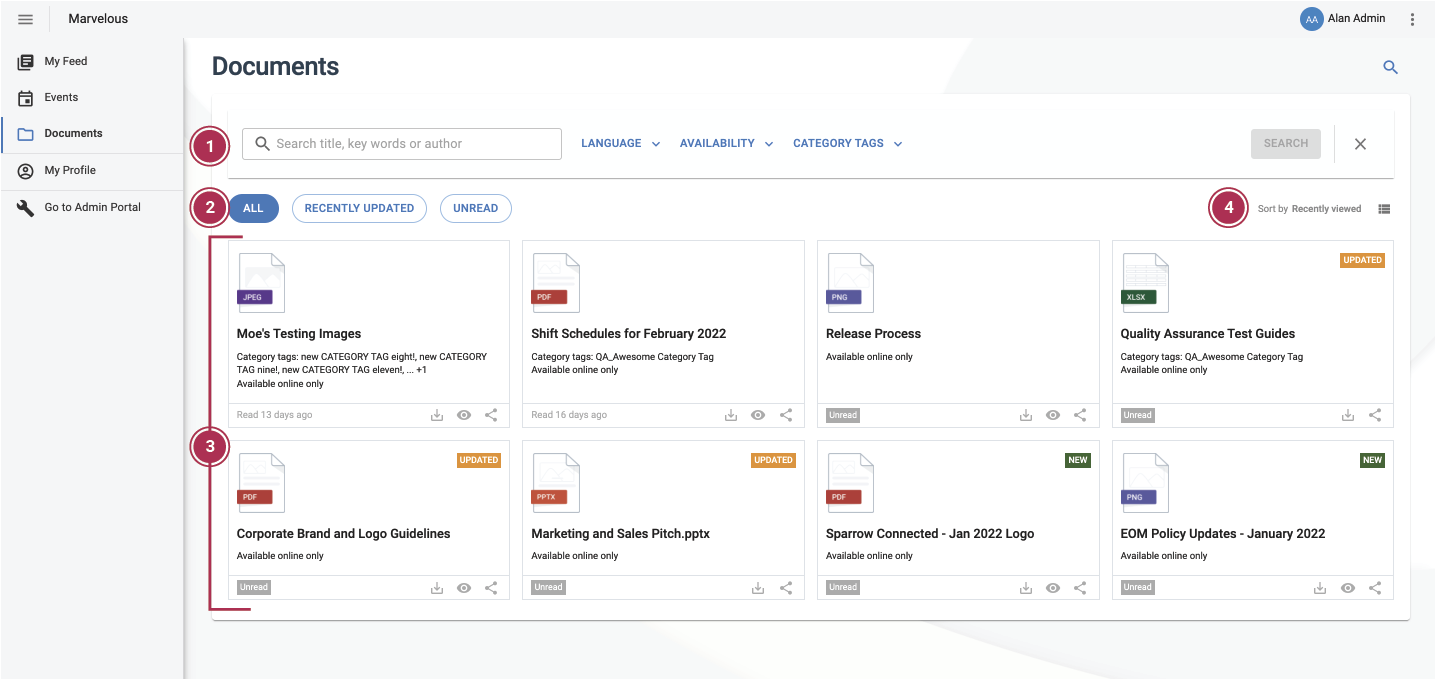Click the Alan Admin username
The width and height of the screenshot is (1435, 679).
pyautogui.click(x=1357, y=19)
